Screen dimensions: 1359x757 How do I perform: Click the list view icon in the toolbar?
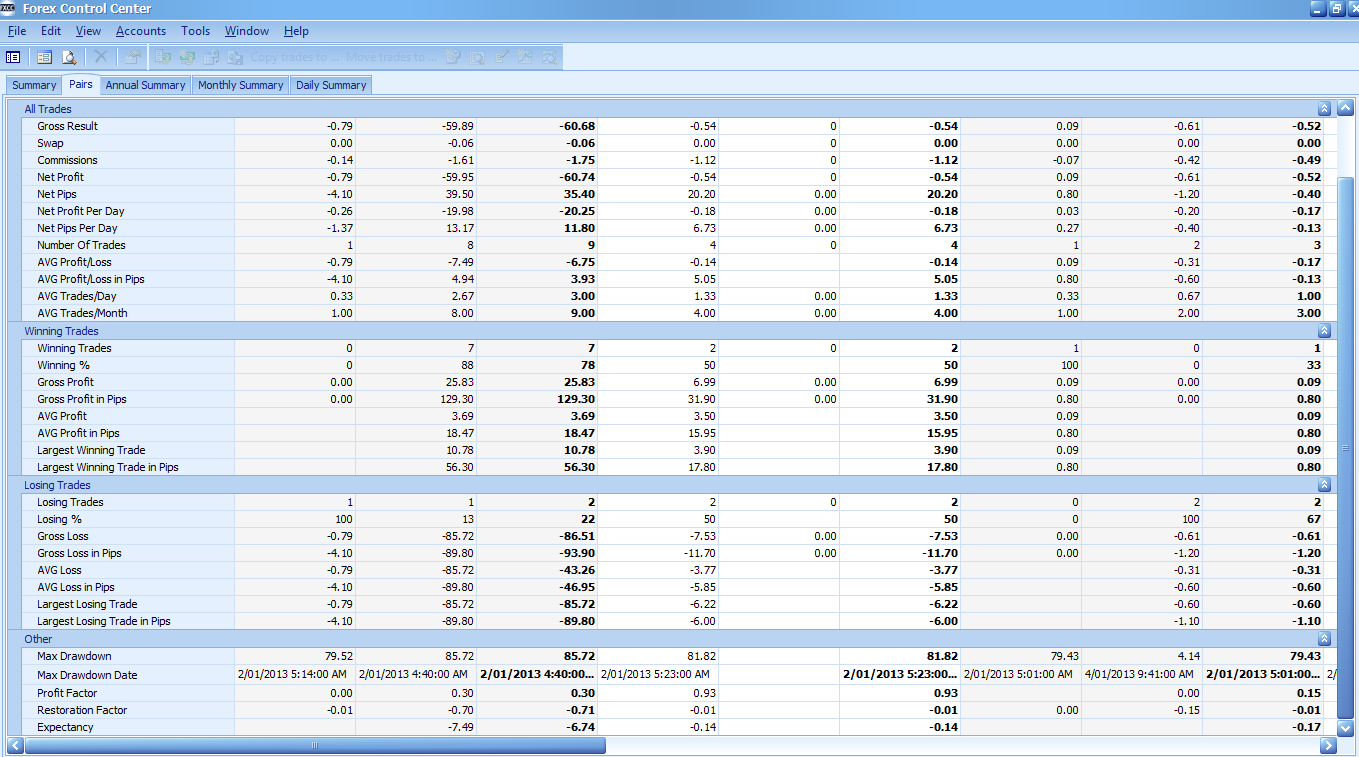(x=13, y=57)
